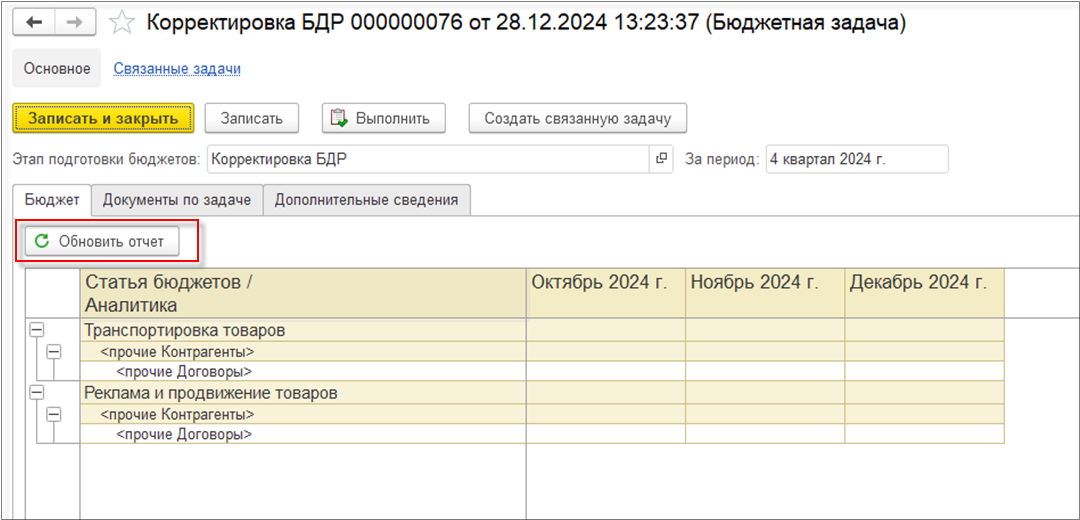The image size is (1080, 520).
Task: Collapse <прочие Контрагенты> under Реклама и продвижение
Action: point(54,414)
